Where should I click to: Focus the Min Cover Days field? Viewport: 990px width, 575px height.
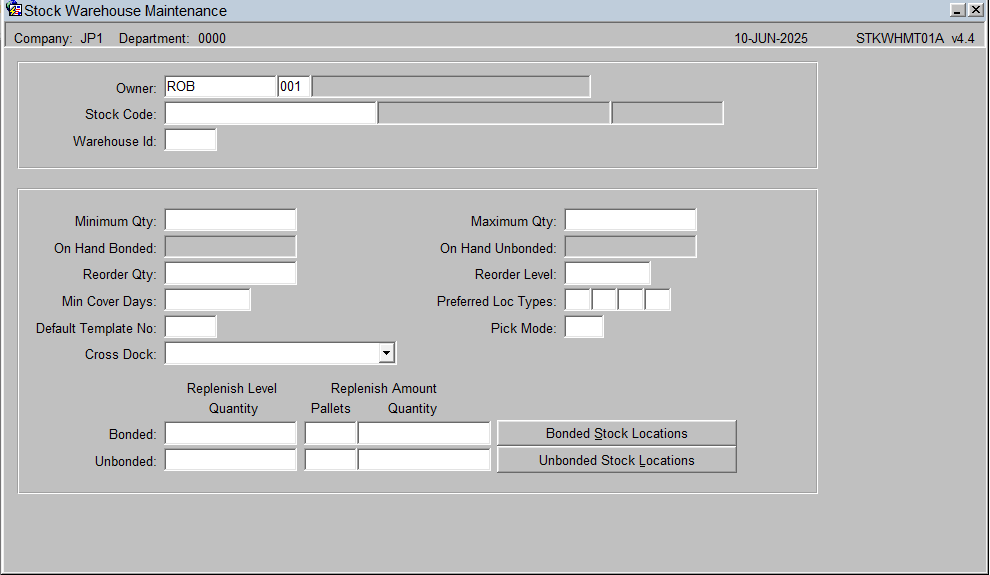(x=207, y=300)
